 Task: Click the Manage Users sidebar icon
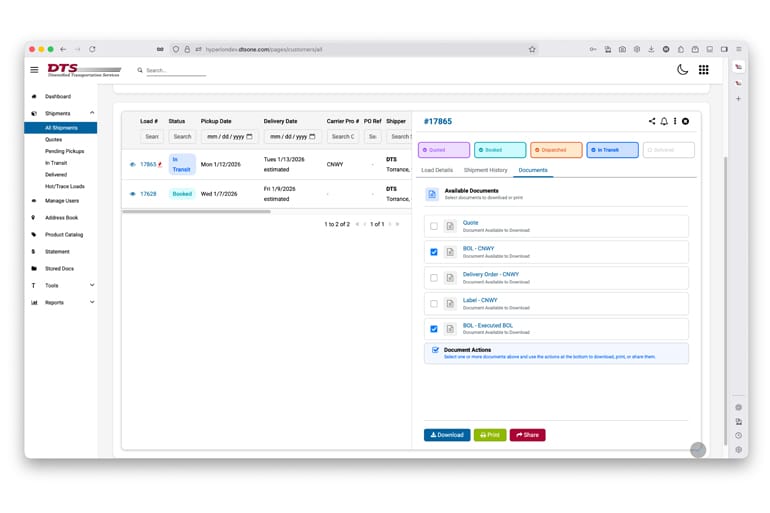pyautogui.click(x=34, y=201)
